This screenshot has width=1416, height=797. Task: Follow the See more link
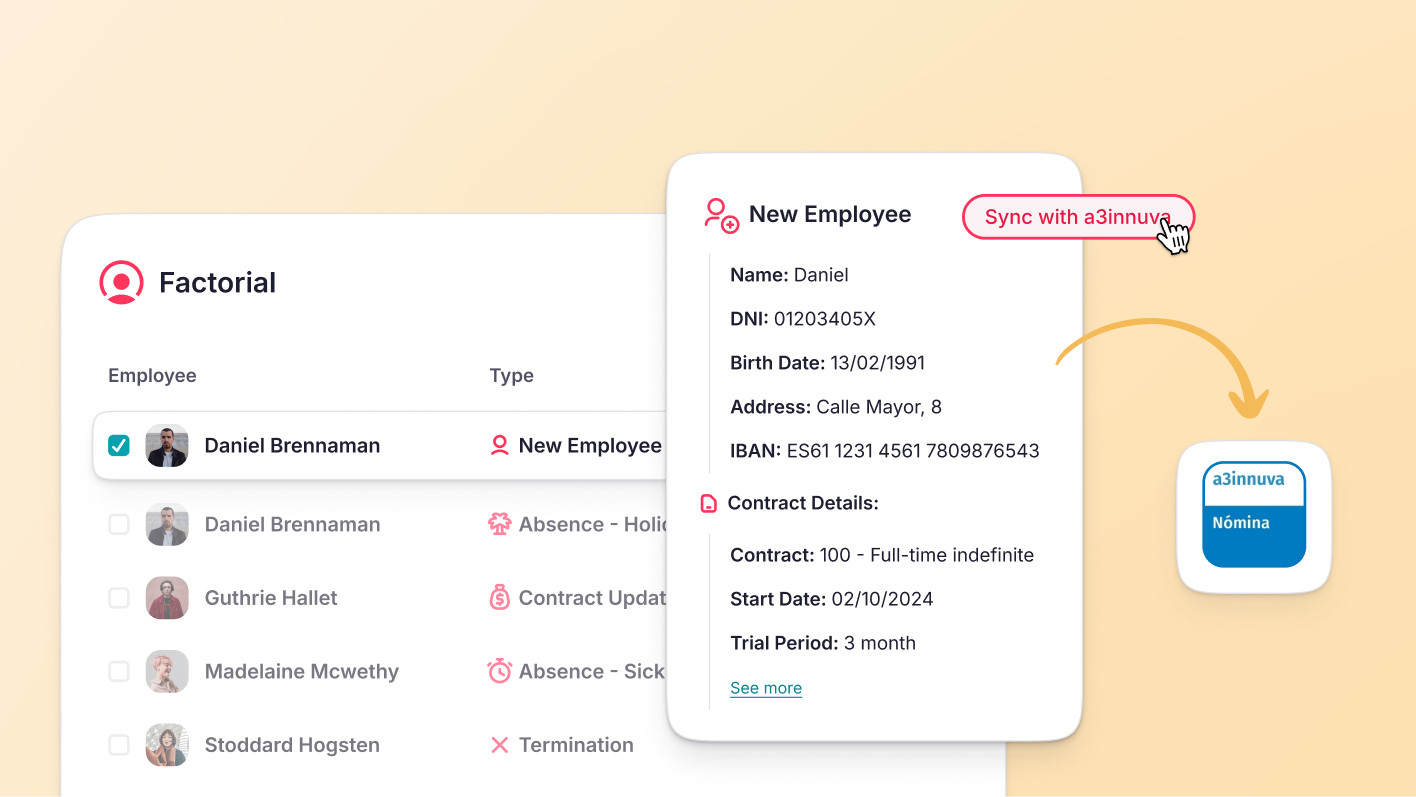[x=766, y=688]
